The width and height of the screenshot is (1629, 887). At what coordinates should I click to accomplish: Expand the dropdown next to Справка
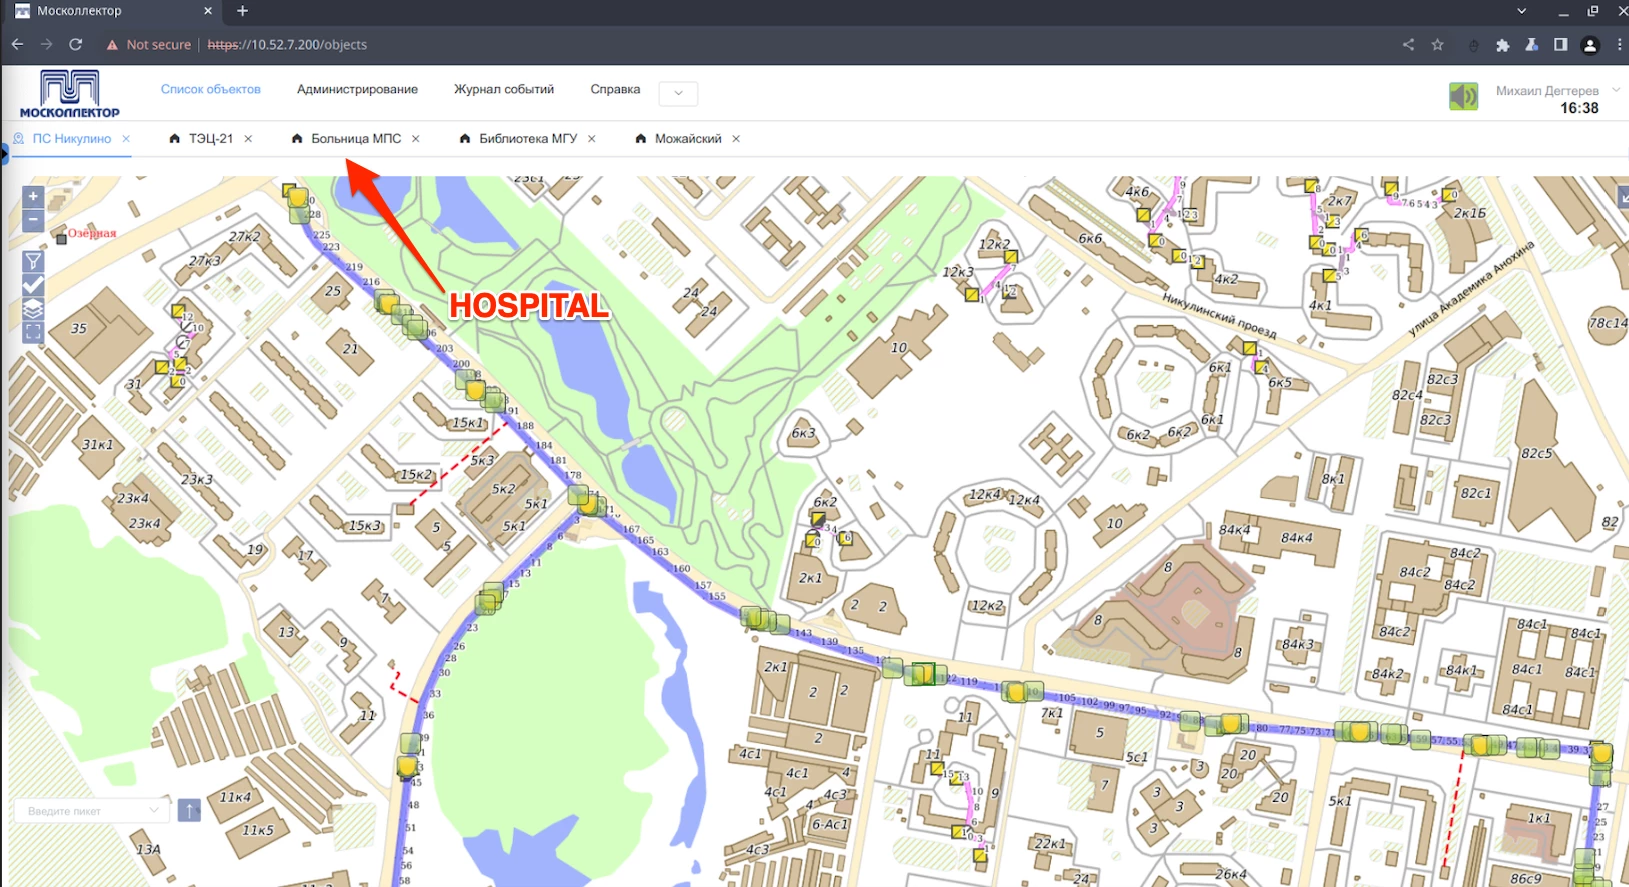pyautogui.click(x=678, y=93)
